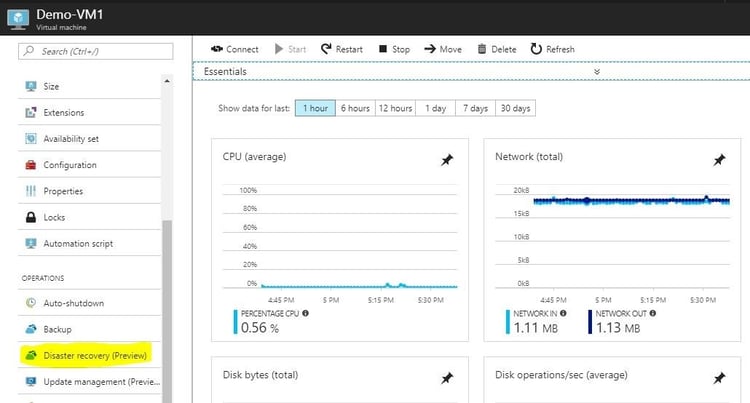750x403 pixels.
Task: Click the Network In color legend bar
Action: [507, 322]
